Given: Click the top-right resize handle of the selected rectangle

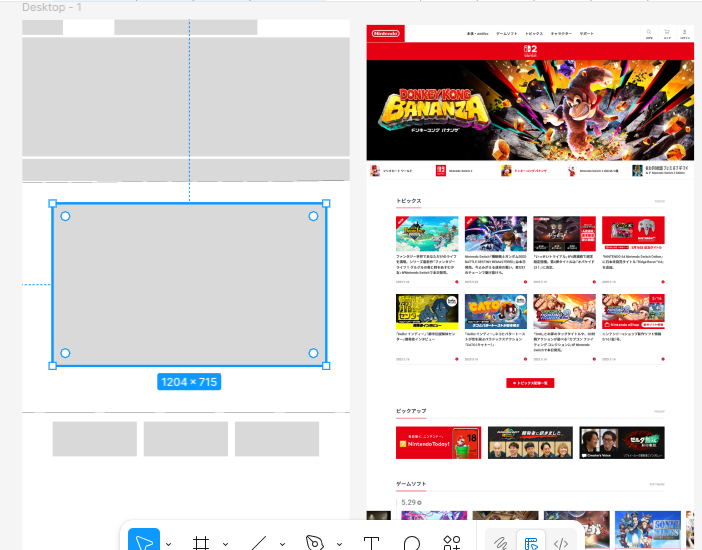Looking at the screenshot, I should [326, 203].
